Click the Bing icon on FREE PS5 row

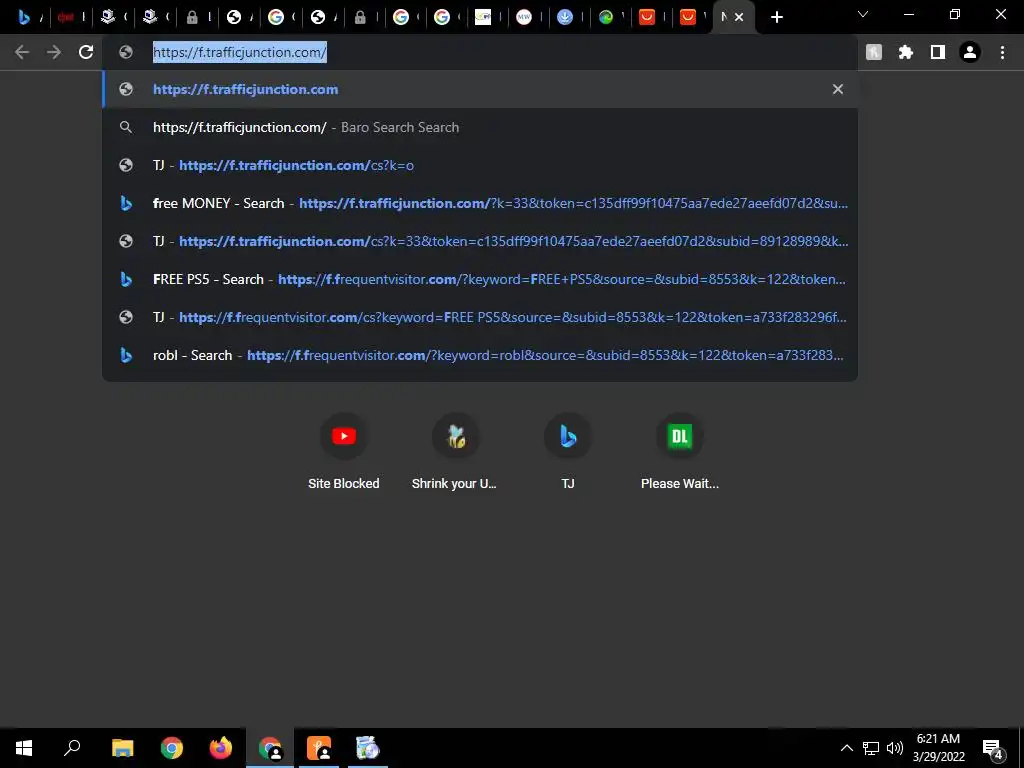[126, 279]
